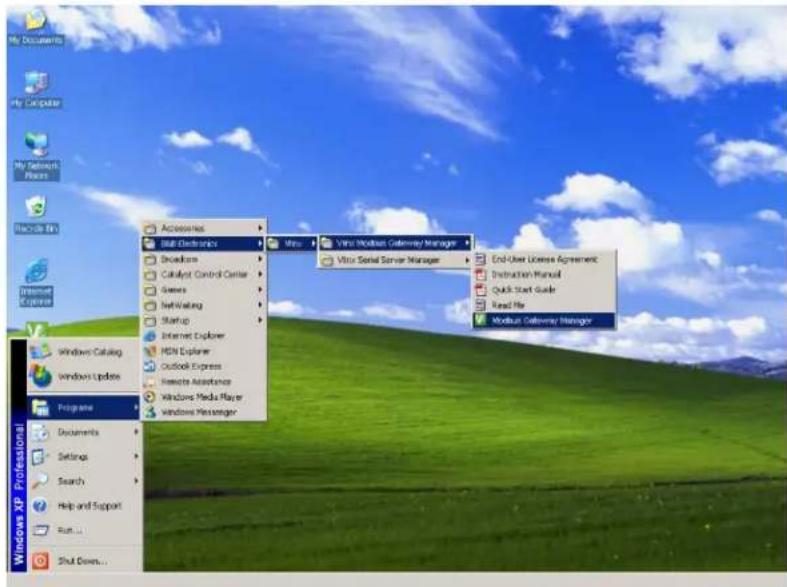Open Windows Messenger from Programs menu
The height and width of the screenshot is (587, 787).
[x=204, y=412]
